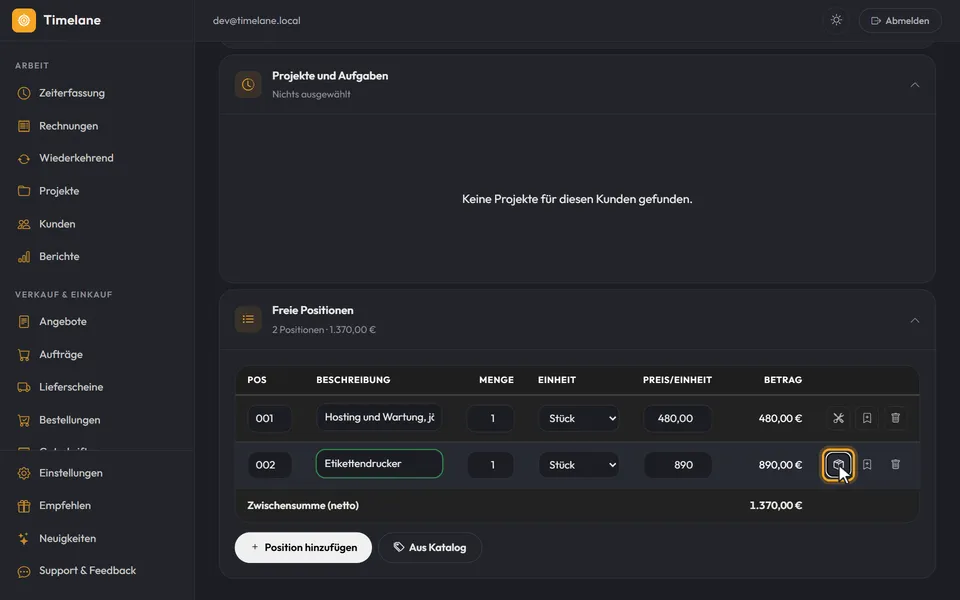The width and height of the screenshot is (960, 600).
Task: Click the Einstellungen gear icon
Action: 24,473
